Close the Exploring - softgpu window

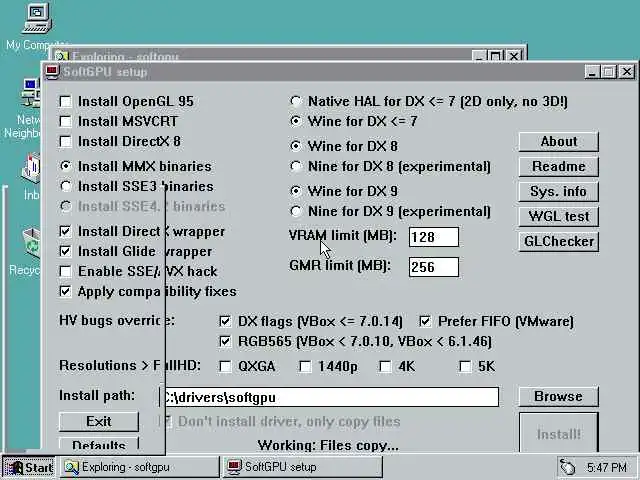[514, 56]
